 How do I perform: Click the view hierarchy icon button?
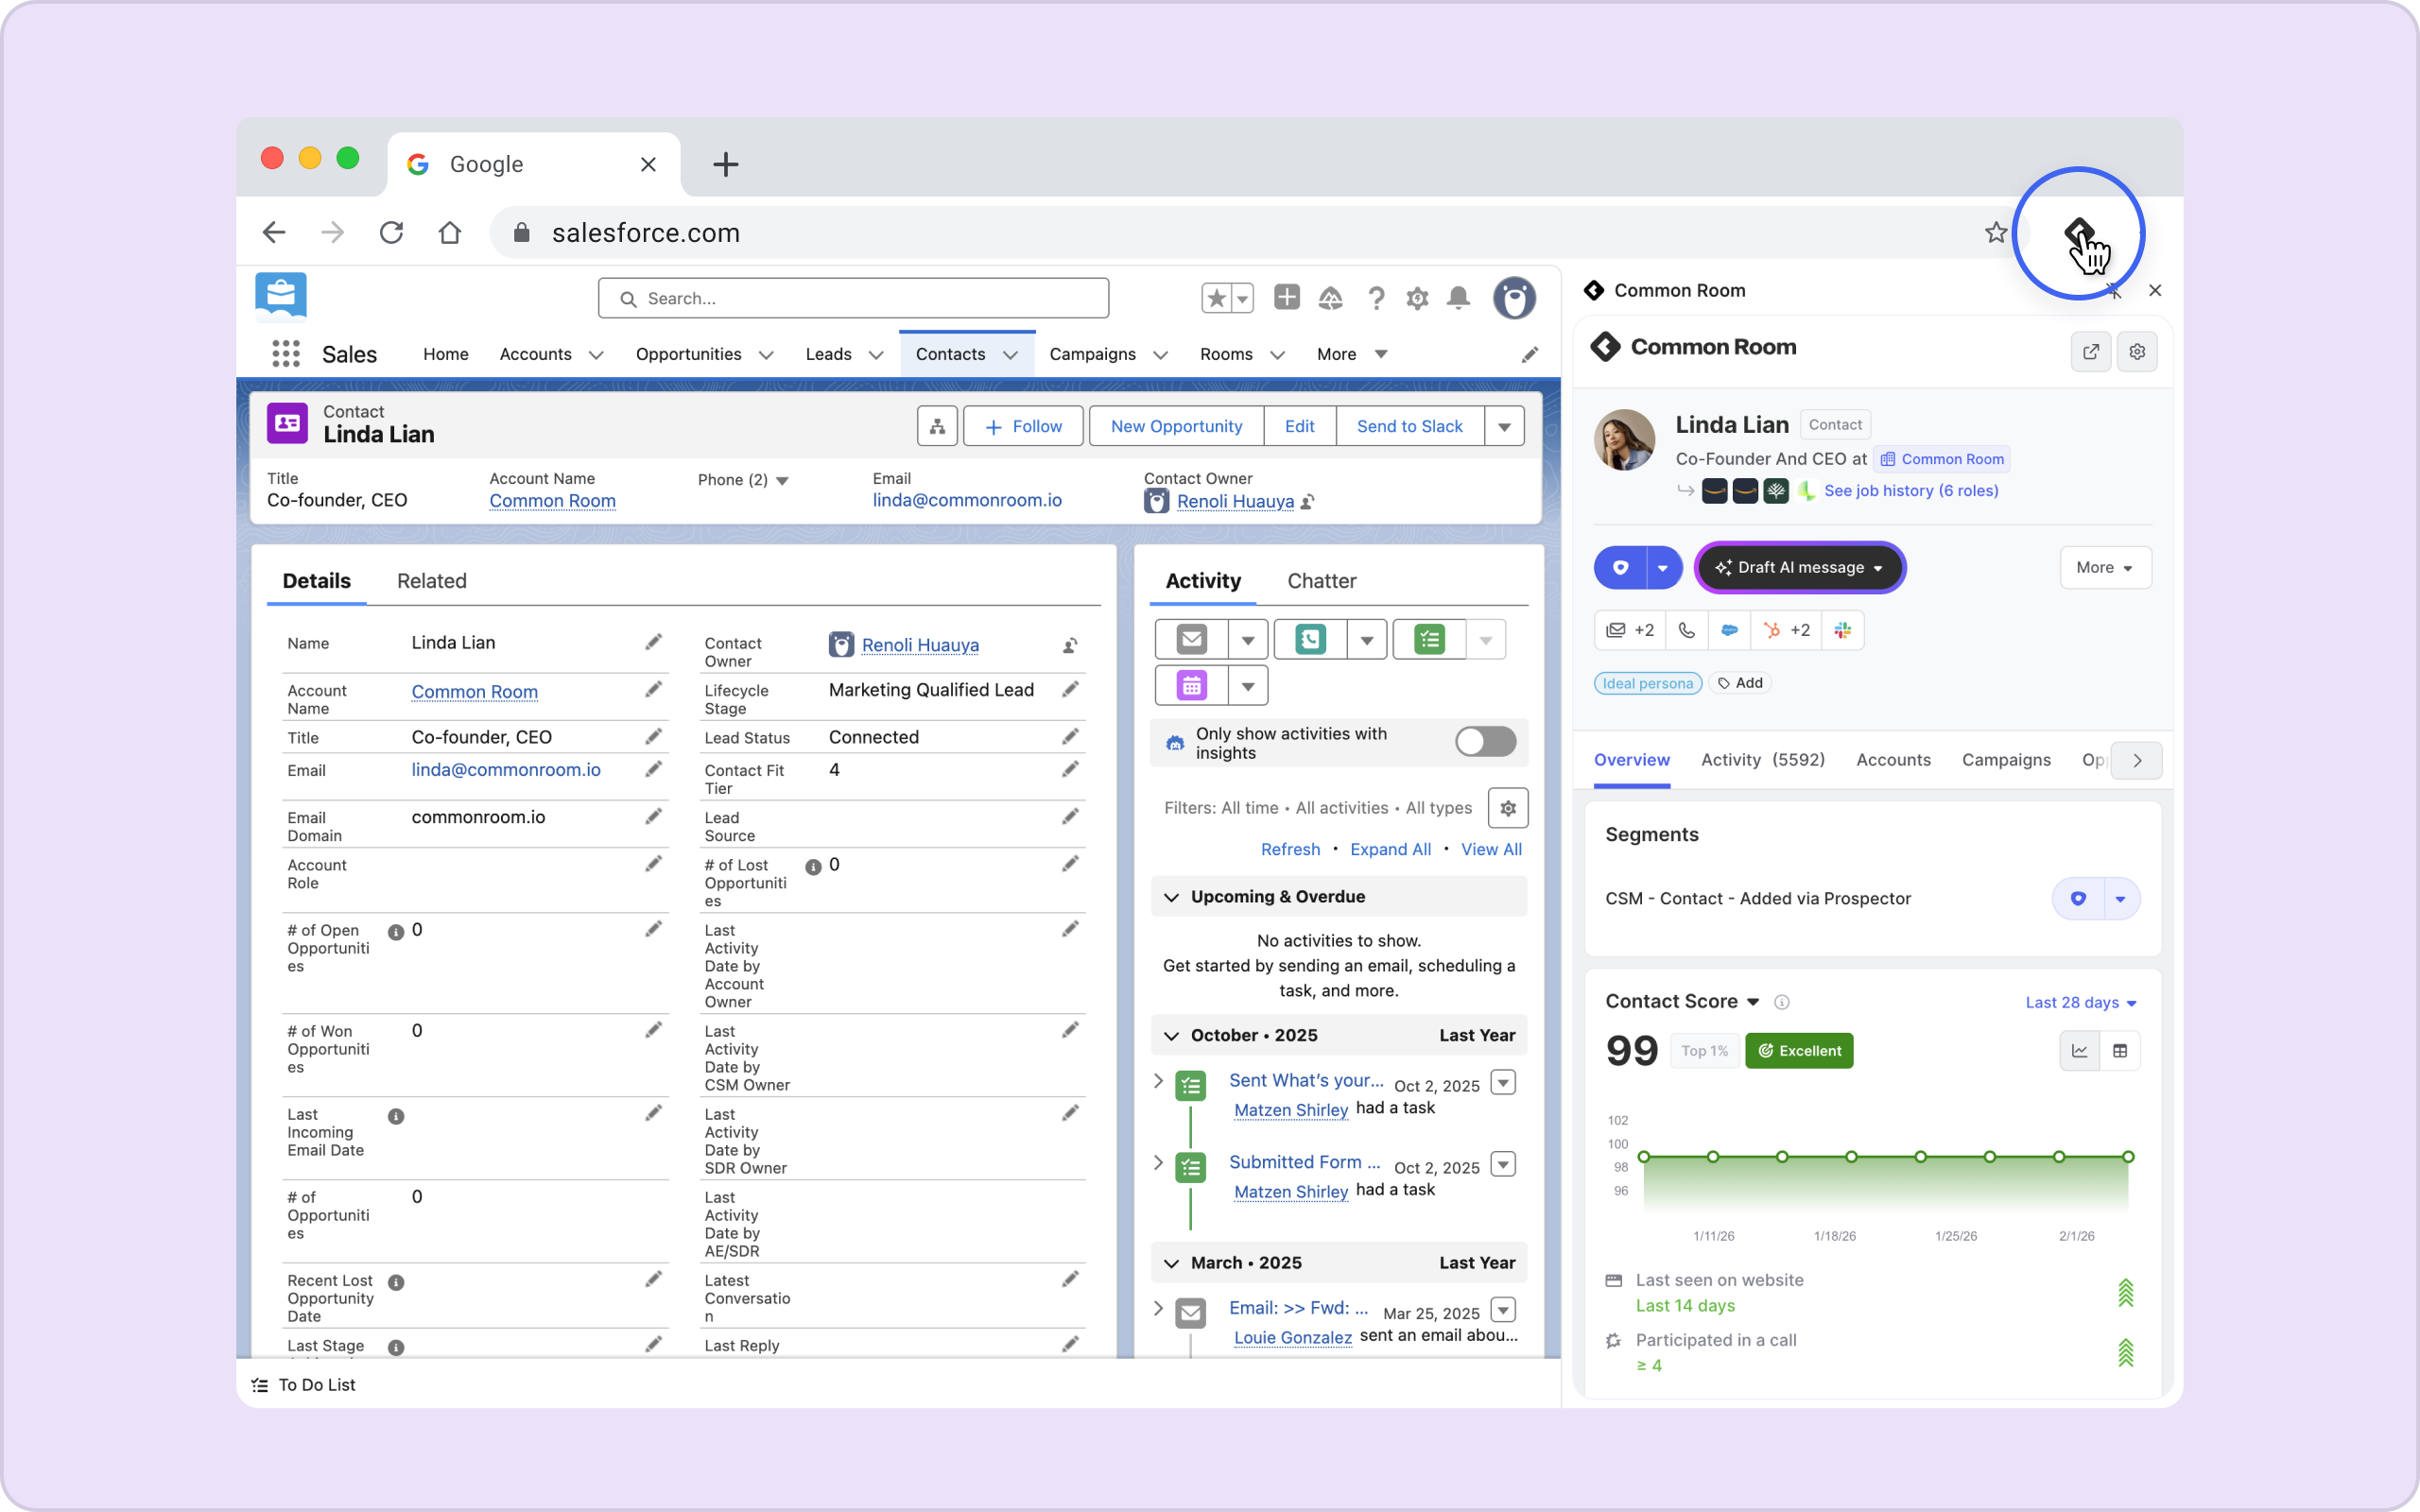click(937, 426)
